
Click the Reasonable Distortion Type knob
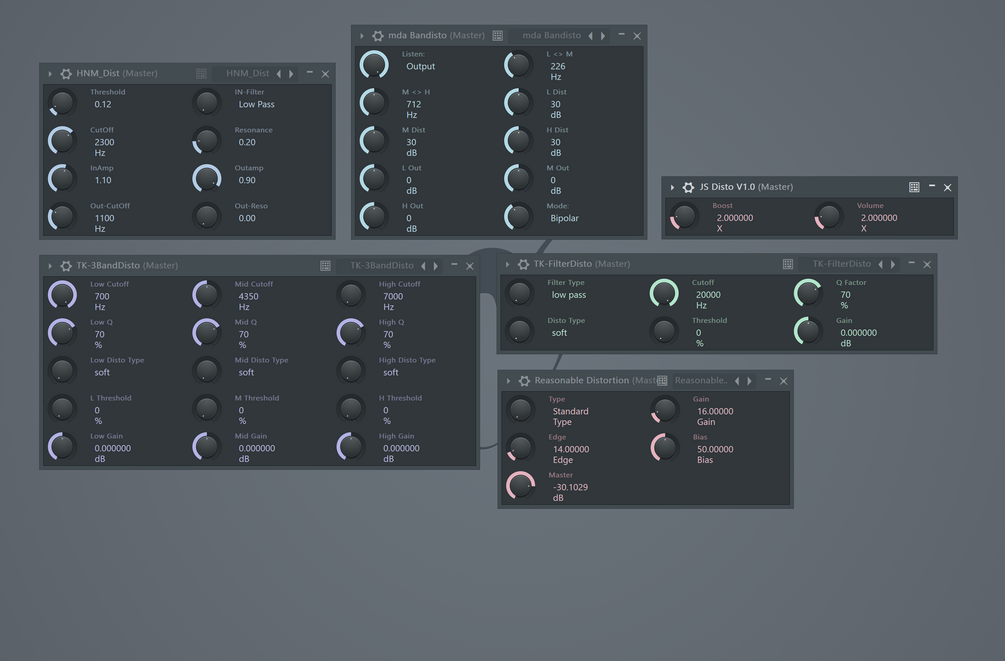520,410
